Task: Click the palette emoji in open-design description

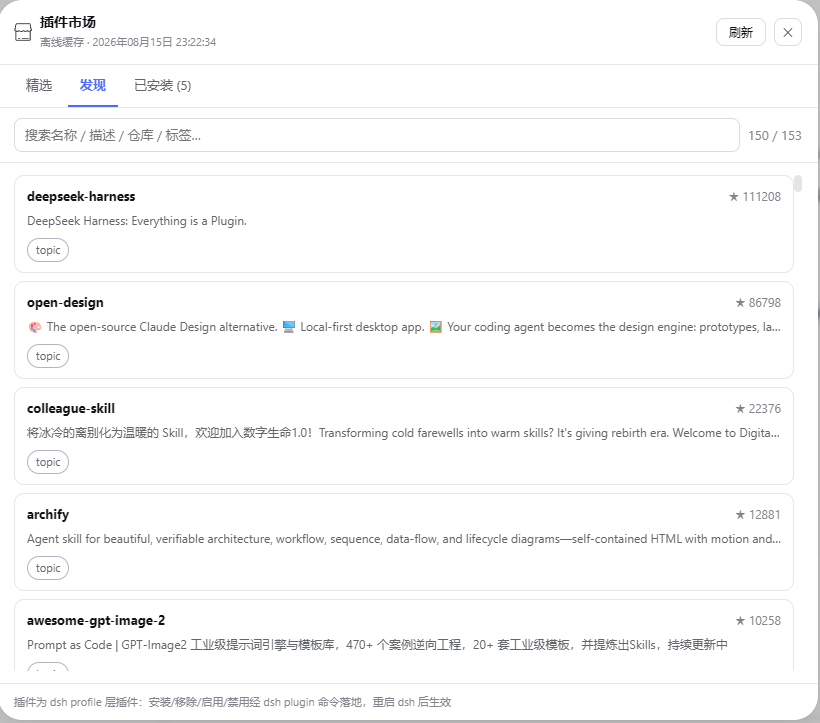Action: pyautogui.click(x=35, y=327)
